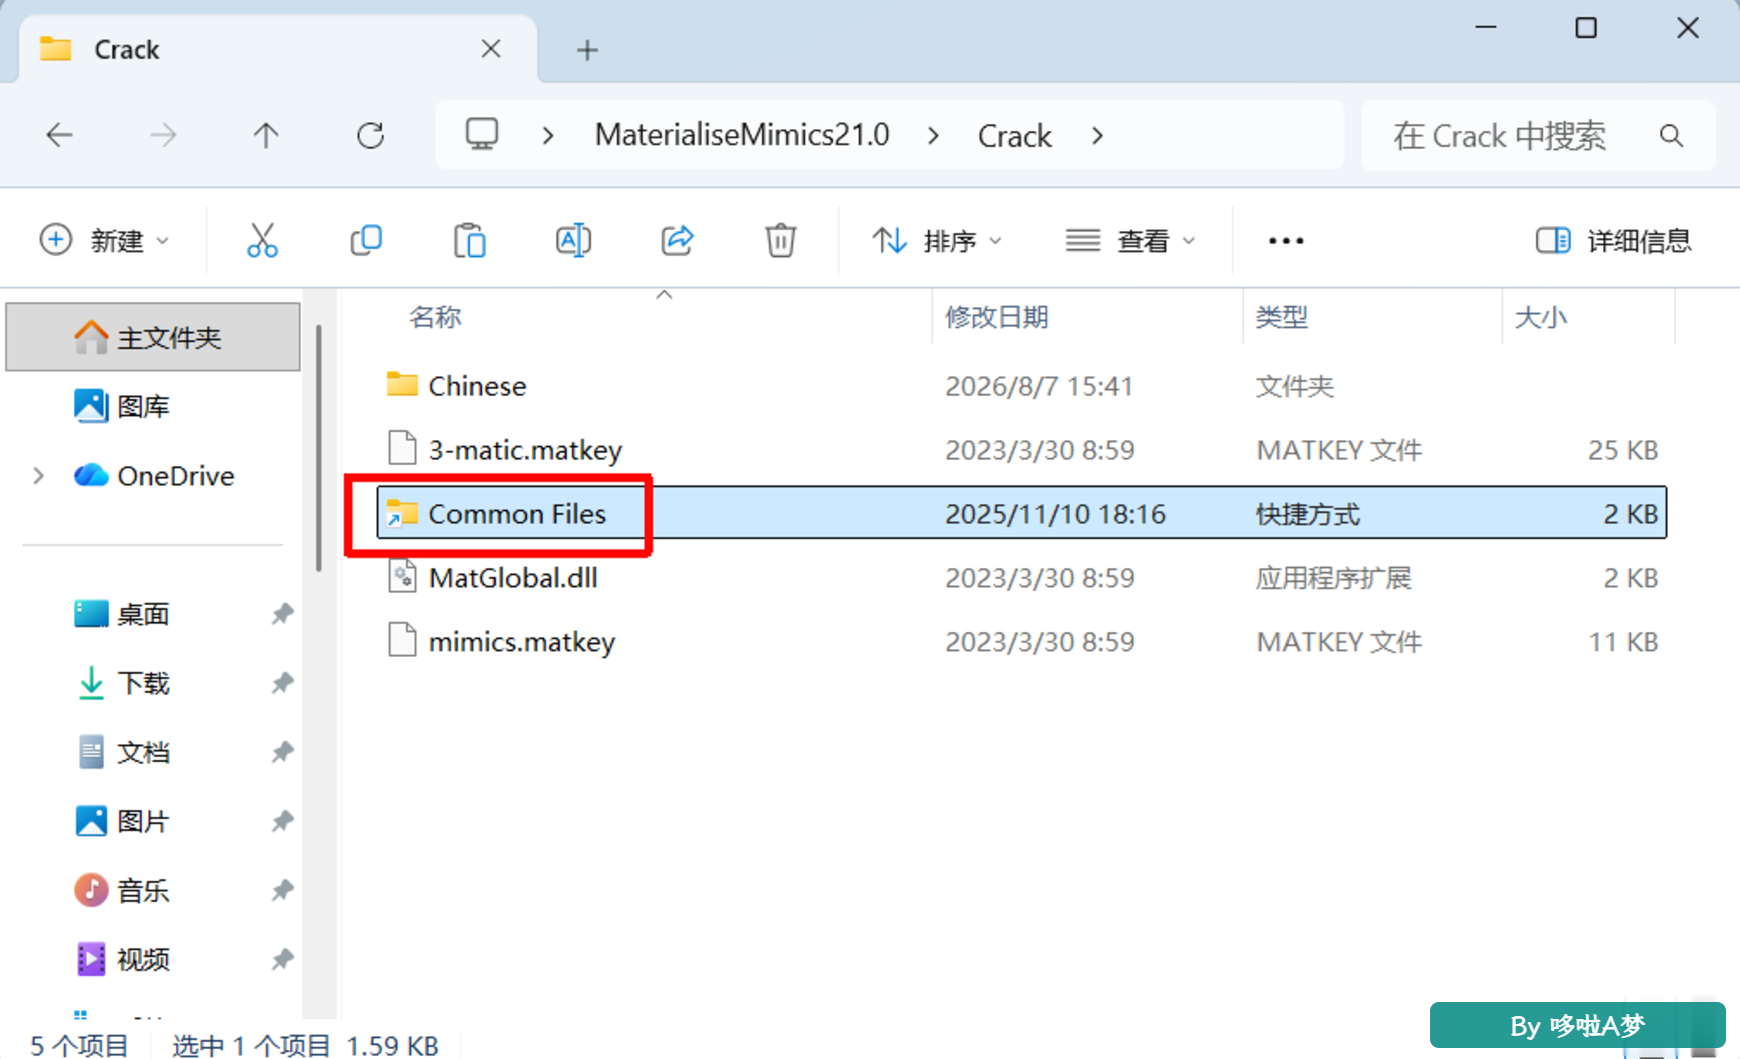Sort by the 大小 column header
Viewport: 1740px width, 1059px height.
pyautogui.click(x=1541, y=317)
